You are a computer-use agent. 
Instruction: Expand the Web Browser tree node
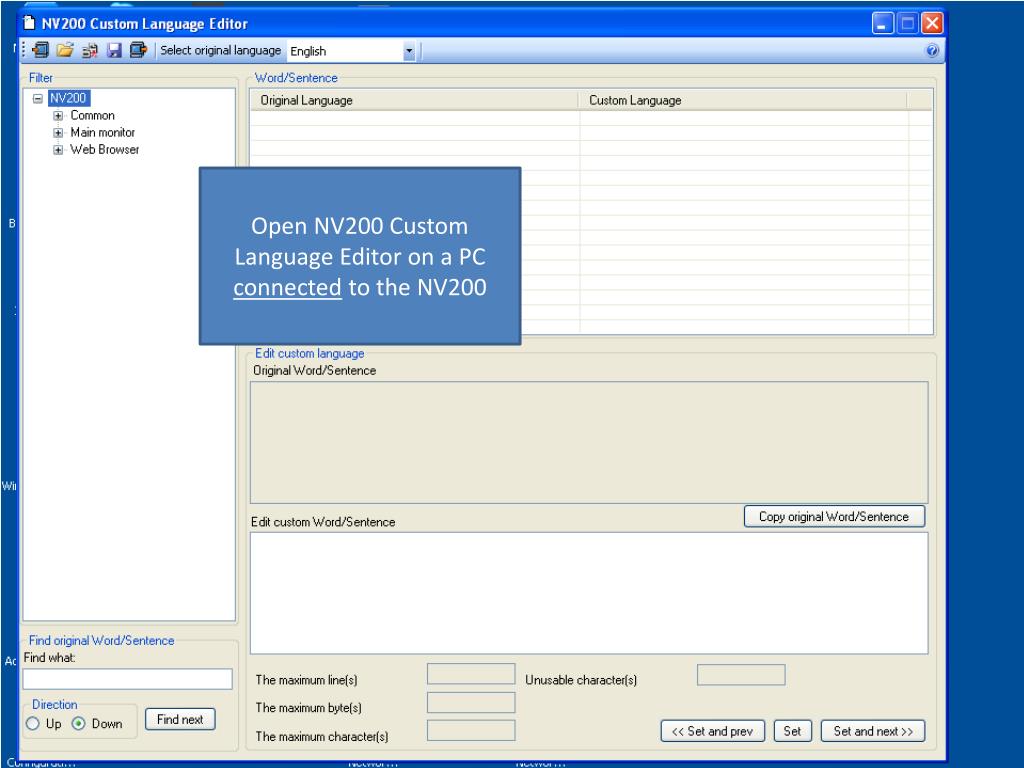(58, 150)
